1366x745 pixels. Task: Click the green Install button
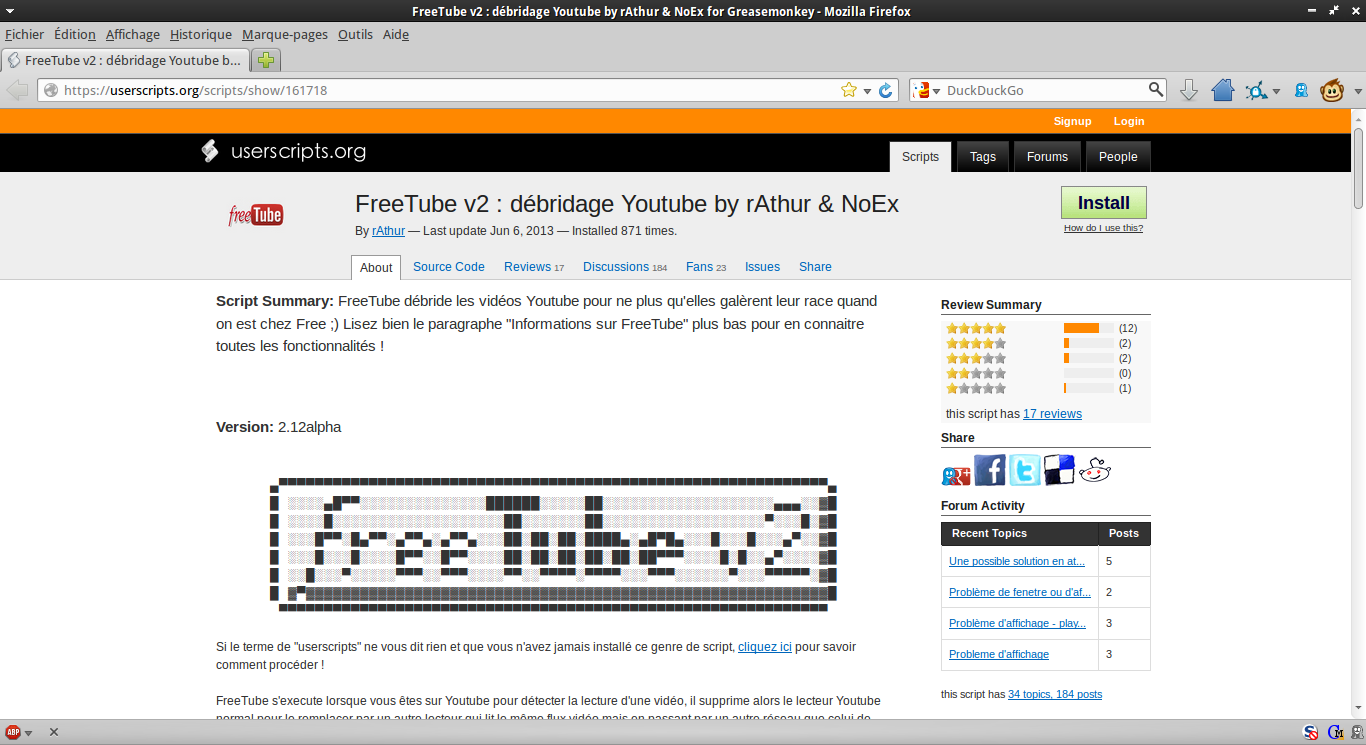coord(1103,203)
